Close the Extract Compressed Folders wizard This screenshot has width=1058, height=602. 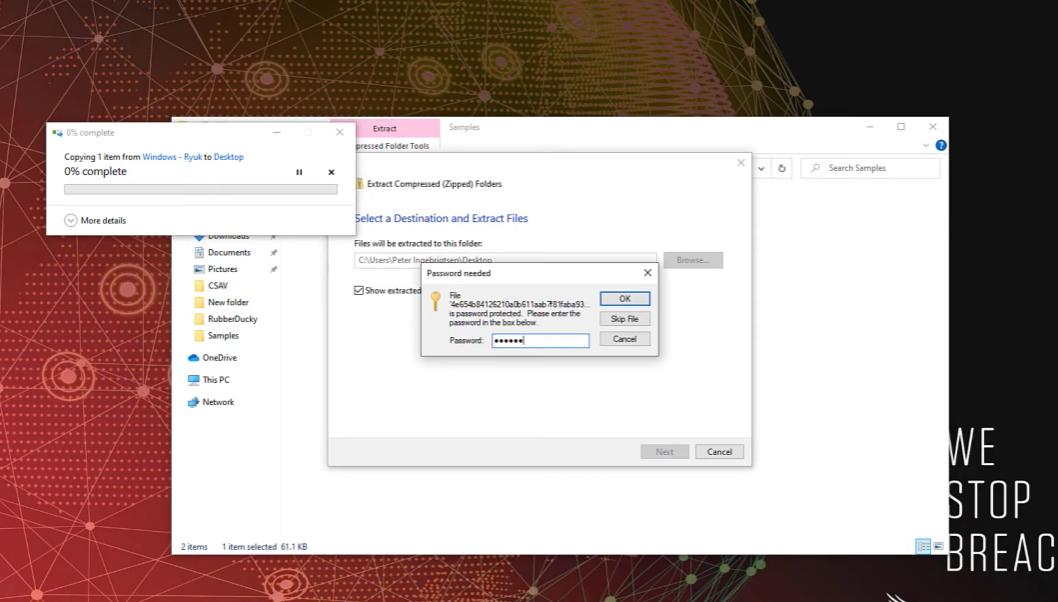coord(741,163)
